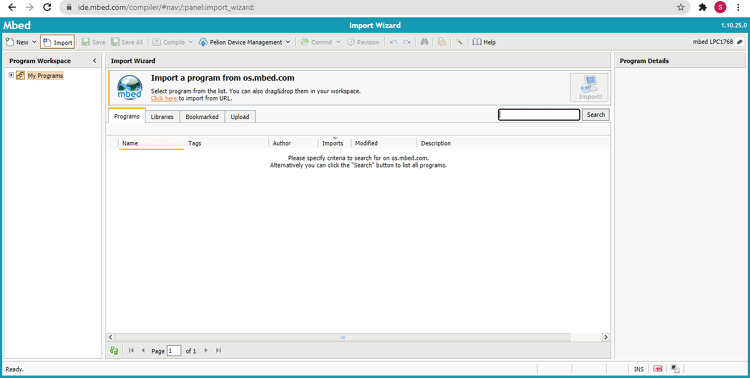Image resolution: width=750 pixels, height=378 pixels.
Task: Click the horizontal scrollbar left arrow
Action: tap(110, 337)
